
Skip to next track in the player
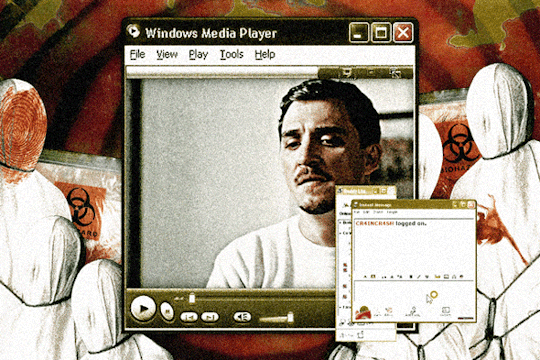click(209, 317)
